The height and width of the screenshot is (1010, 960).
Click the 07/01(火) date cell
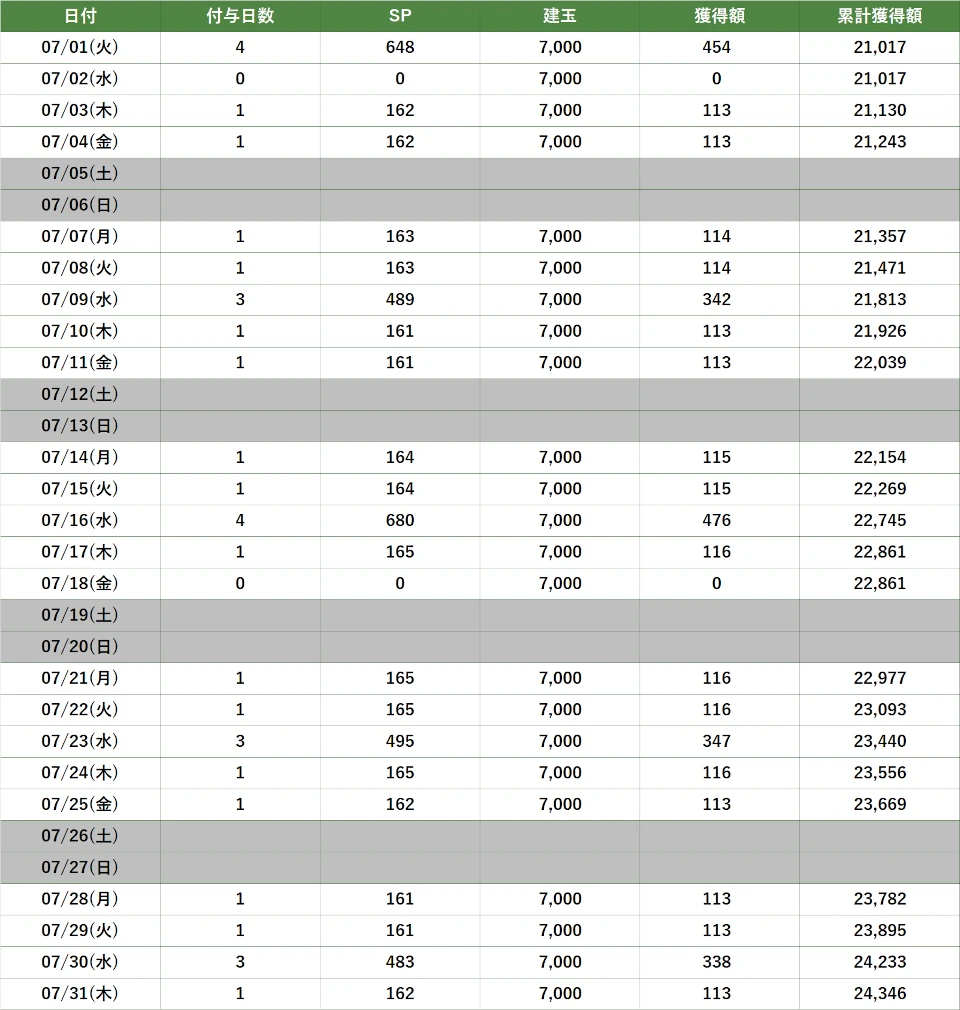coord(80,47)
